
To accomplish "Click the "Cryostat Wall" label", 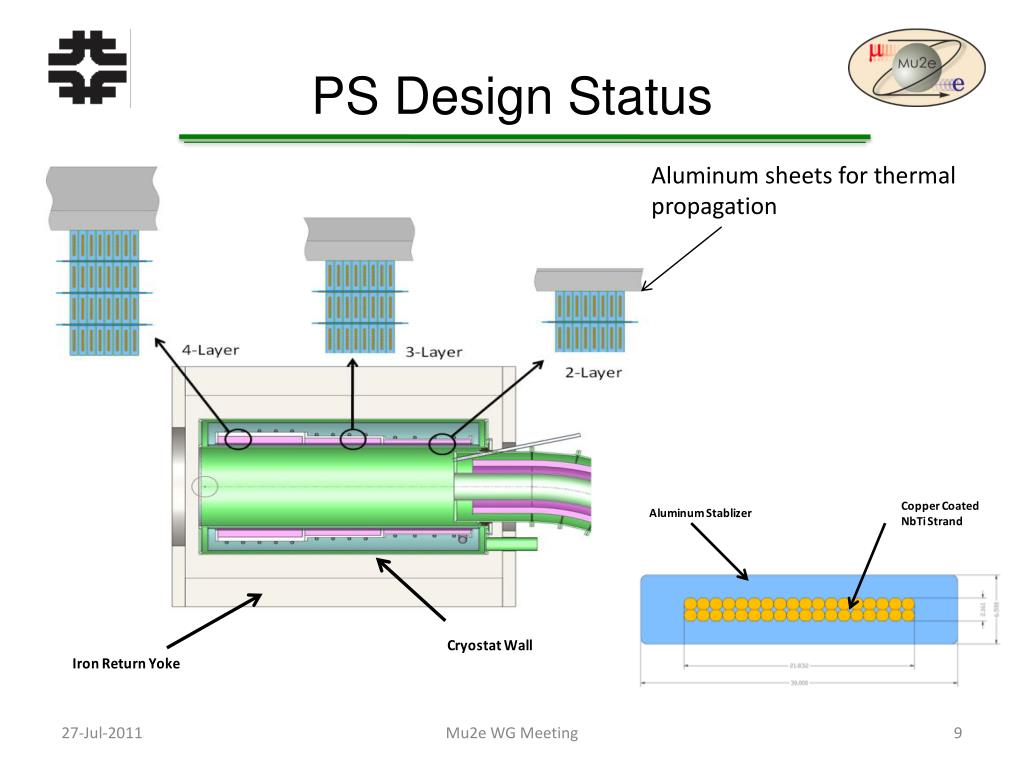I will [490, 645].
